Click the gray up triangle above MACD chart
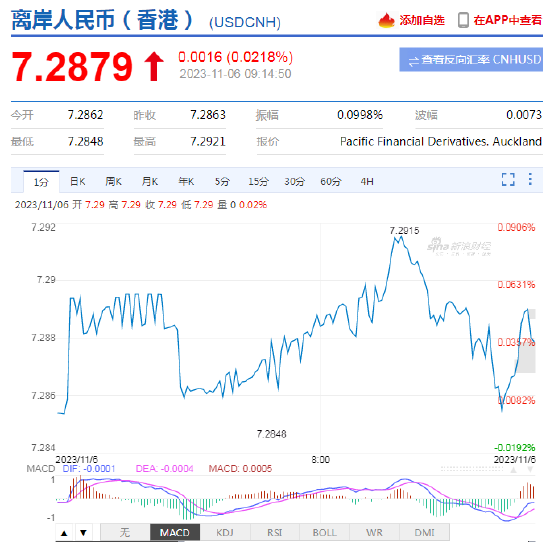The image size is (550, 542). pyautogui.click(x=514, y=469)
